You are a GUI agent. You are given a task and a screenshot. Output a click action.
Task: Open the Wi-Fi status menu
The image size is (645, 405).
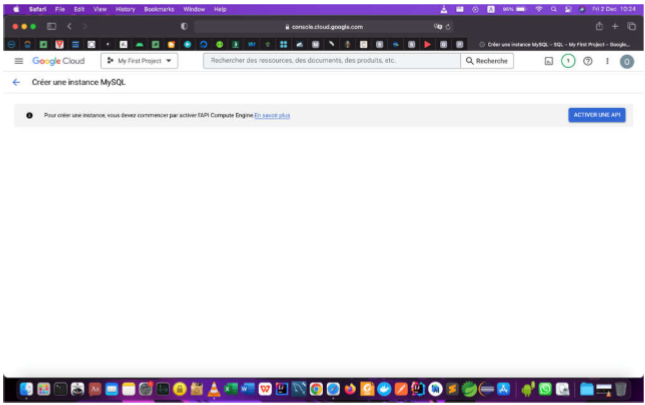(539, 9)
